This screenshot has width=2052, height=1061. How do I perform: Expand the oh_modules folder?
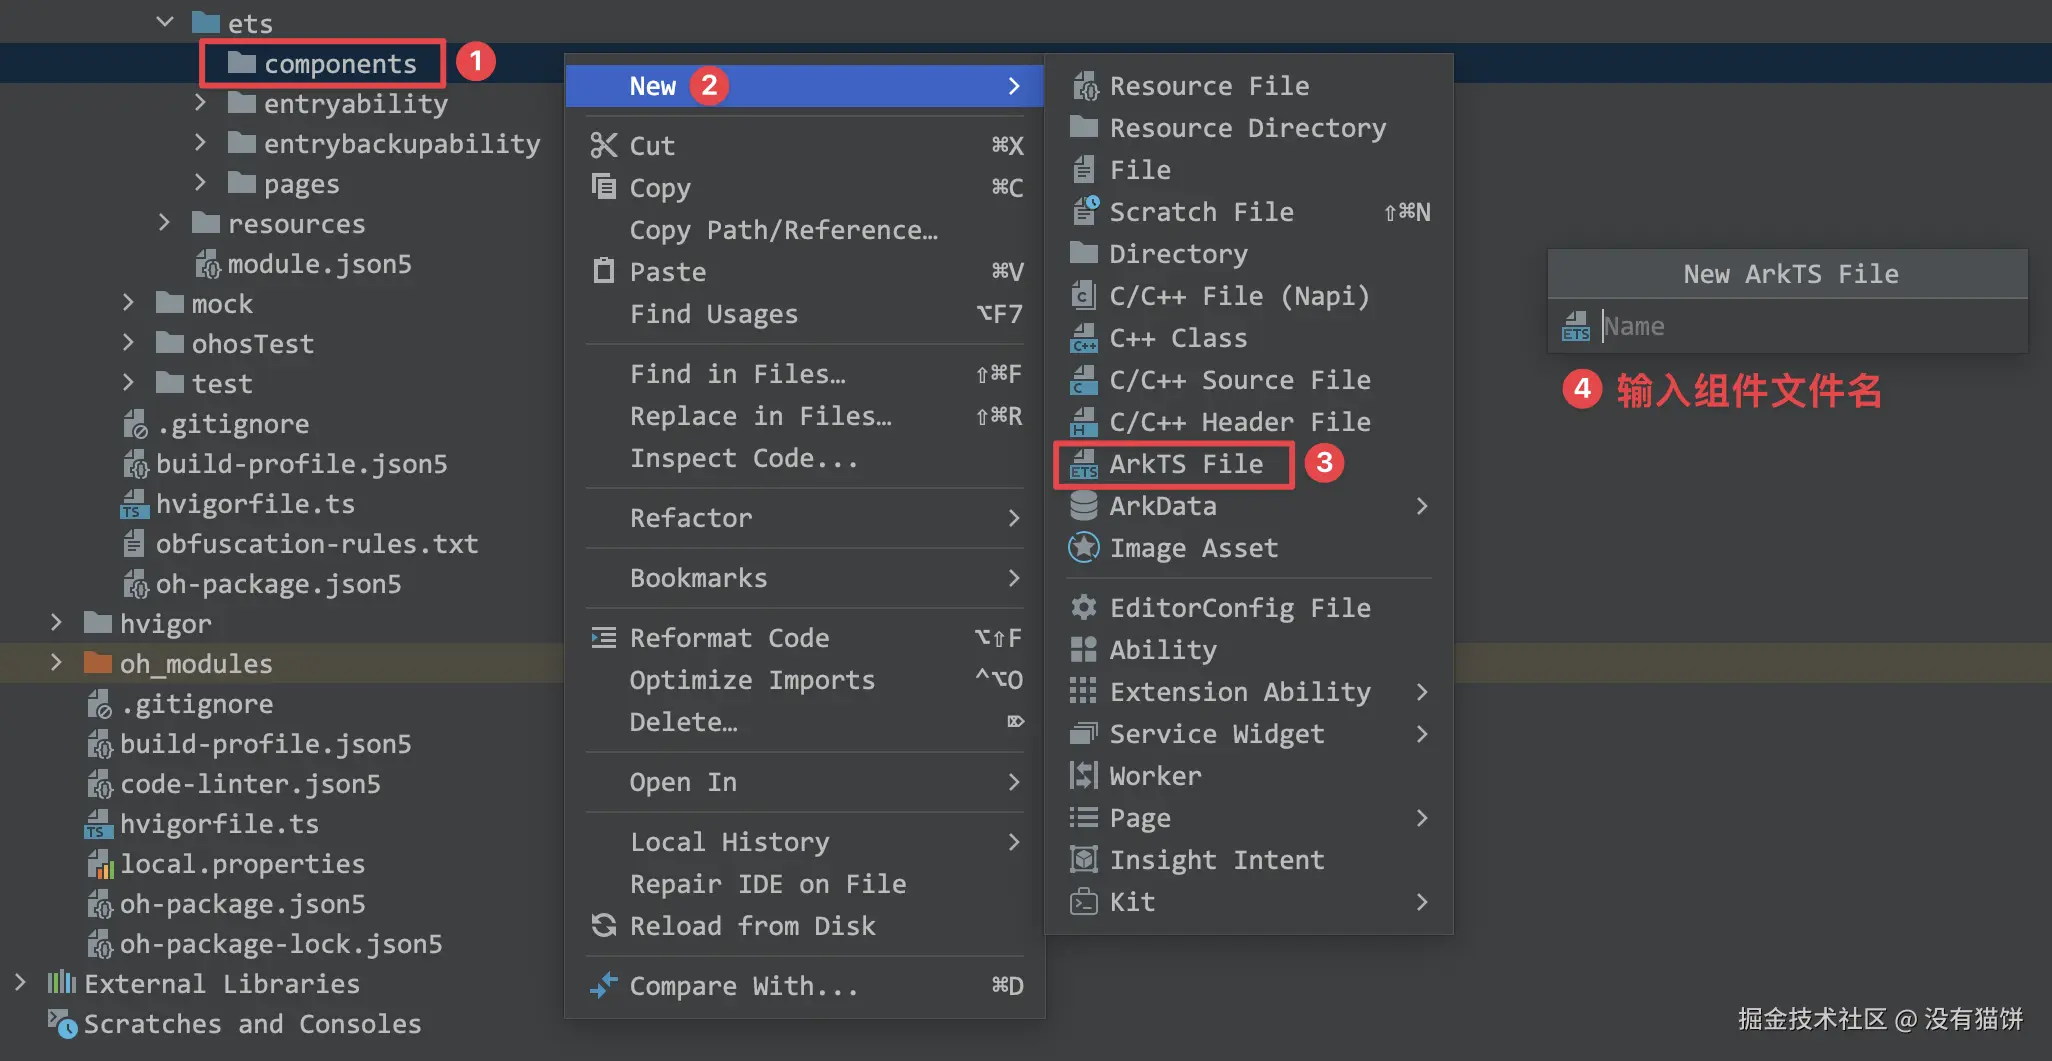point(56,664)
